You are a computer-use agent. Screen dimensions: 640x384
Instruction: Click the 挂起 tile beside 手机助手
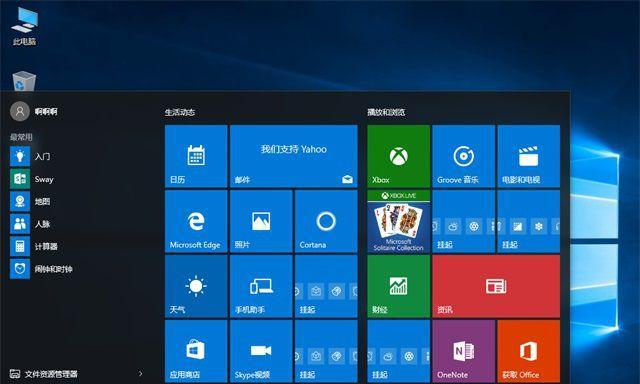[x=326, y=286]
